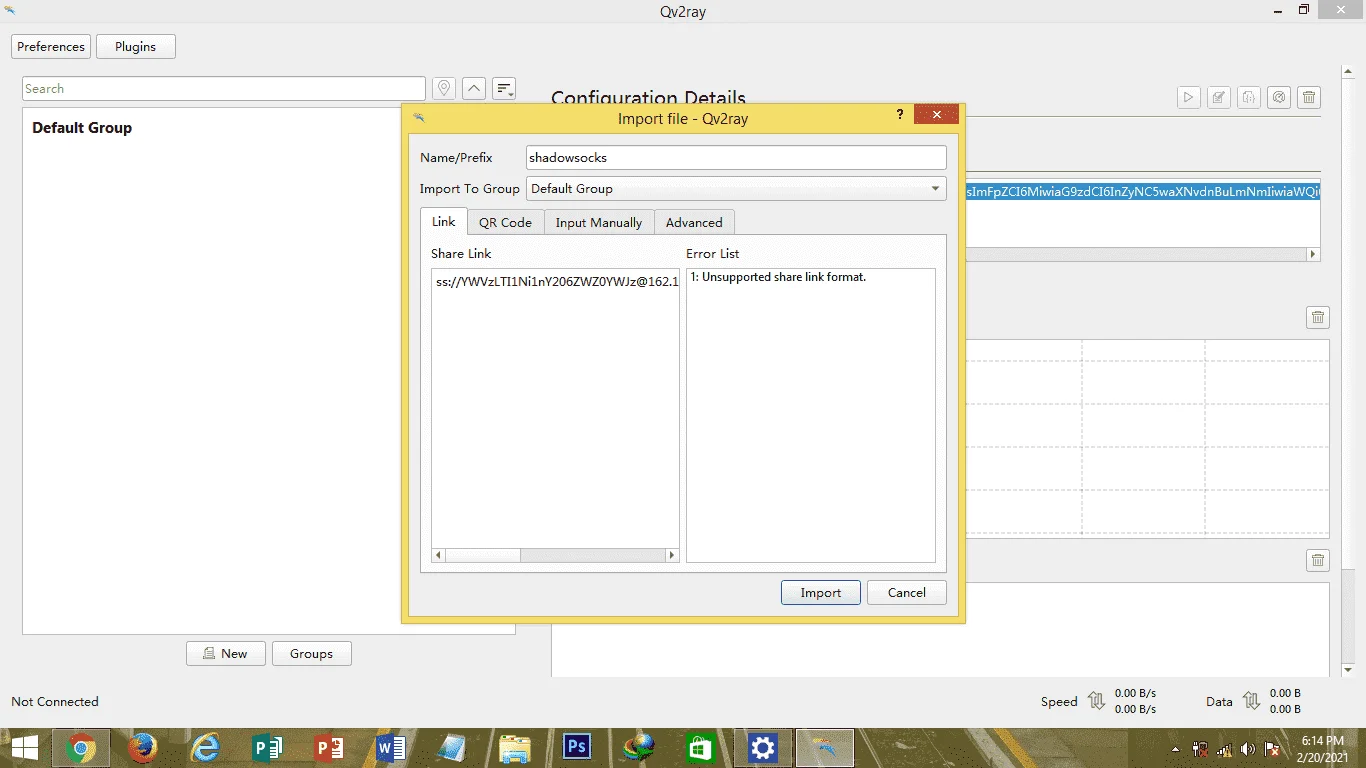Click the Speed up/down arrows icon
Image resolution: width=1366 pixels, height=768 pixels.
[x=1096, y=701]
